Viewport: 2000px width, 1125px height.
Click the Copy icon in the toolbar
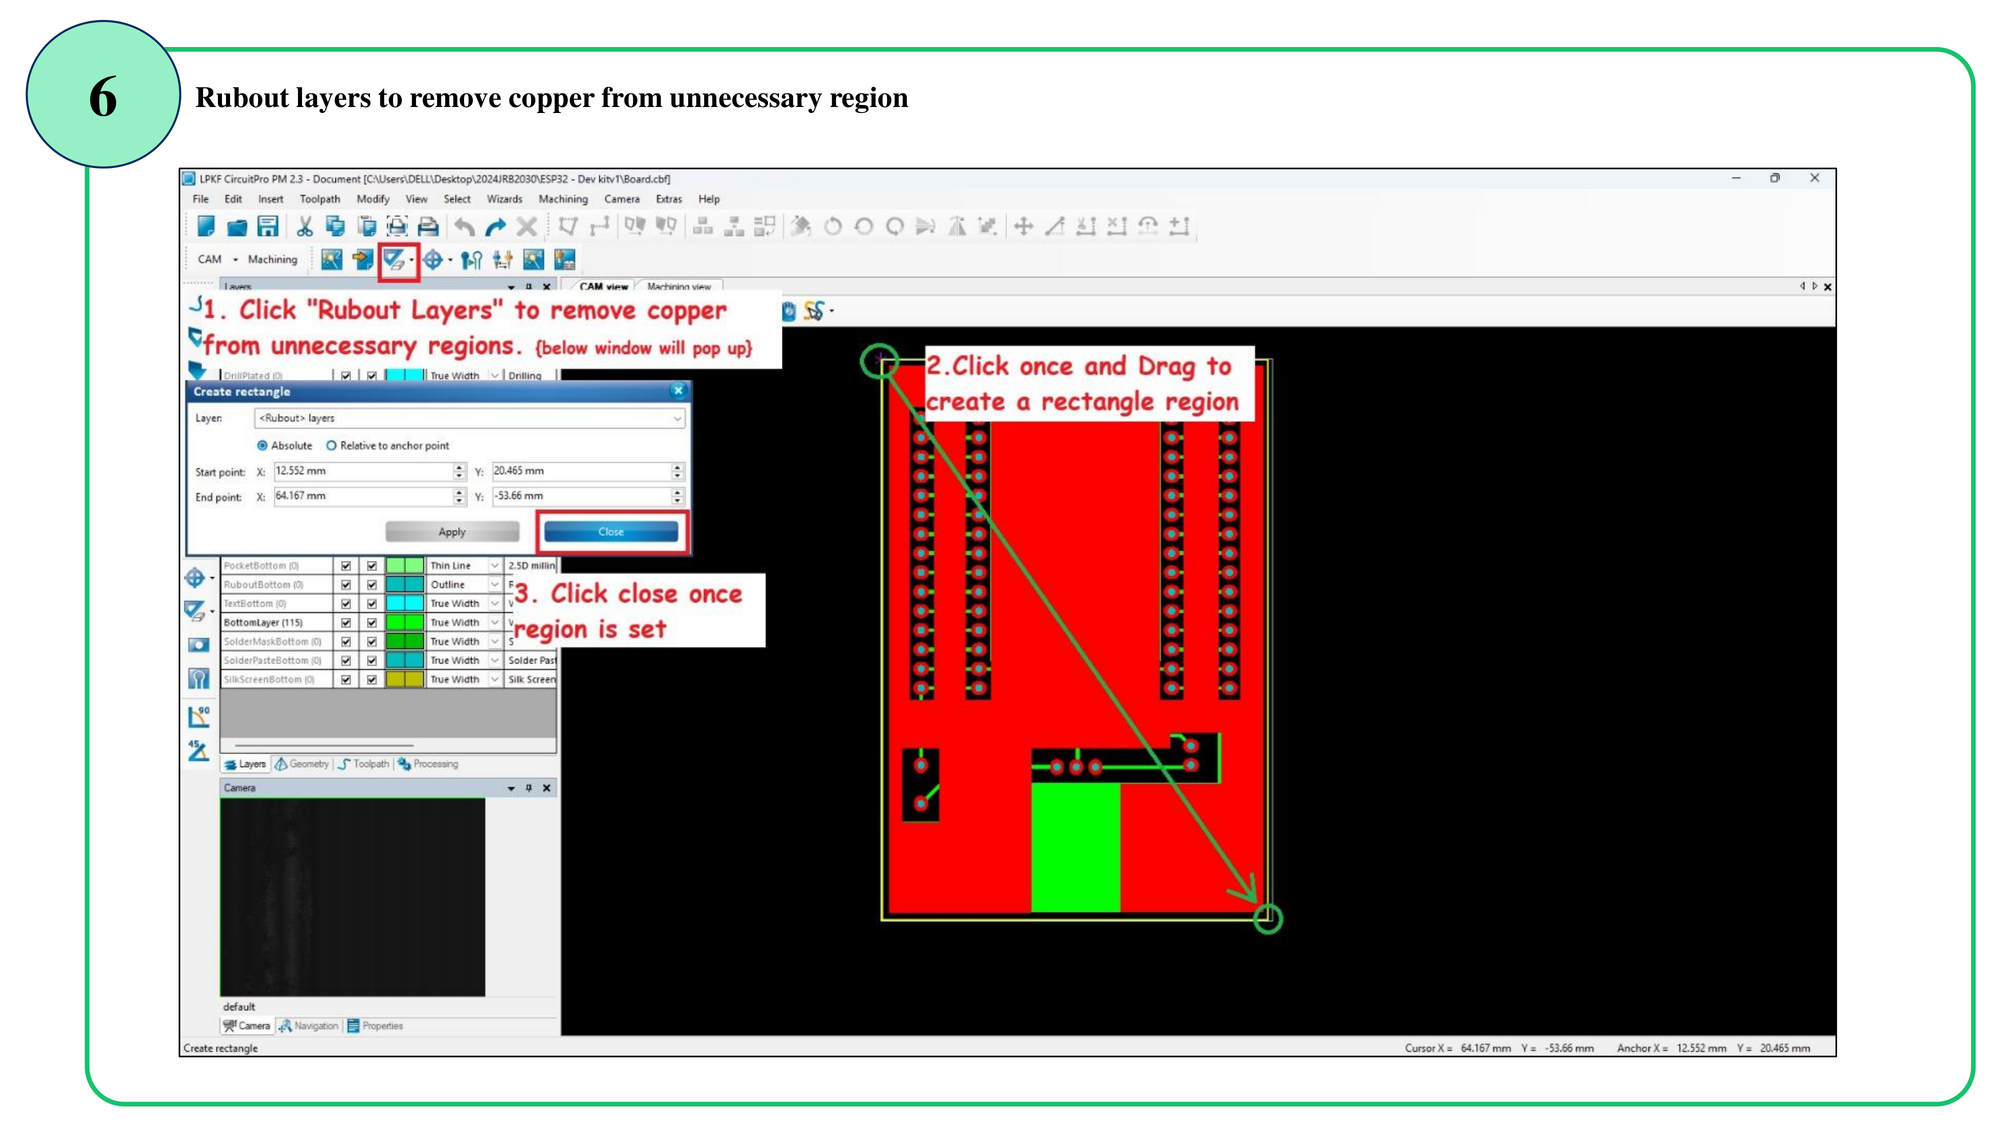tap(335, 227)
